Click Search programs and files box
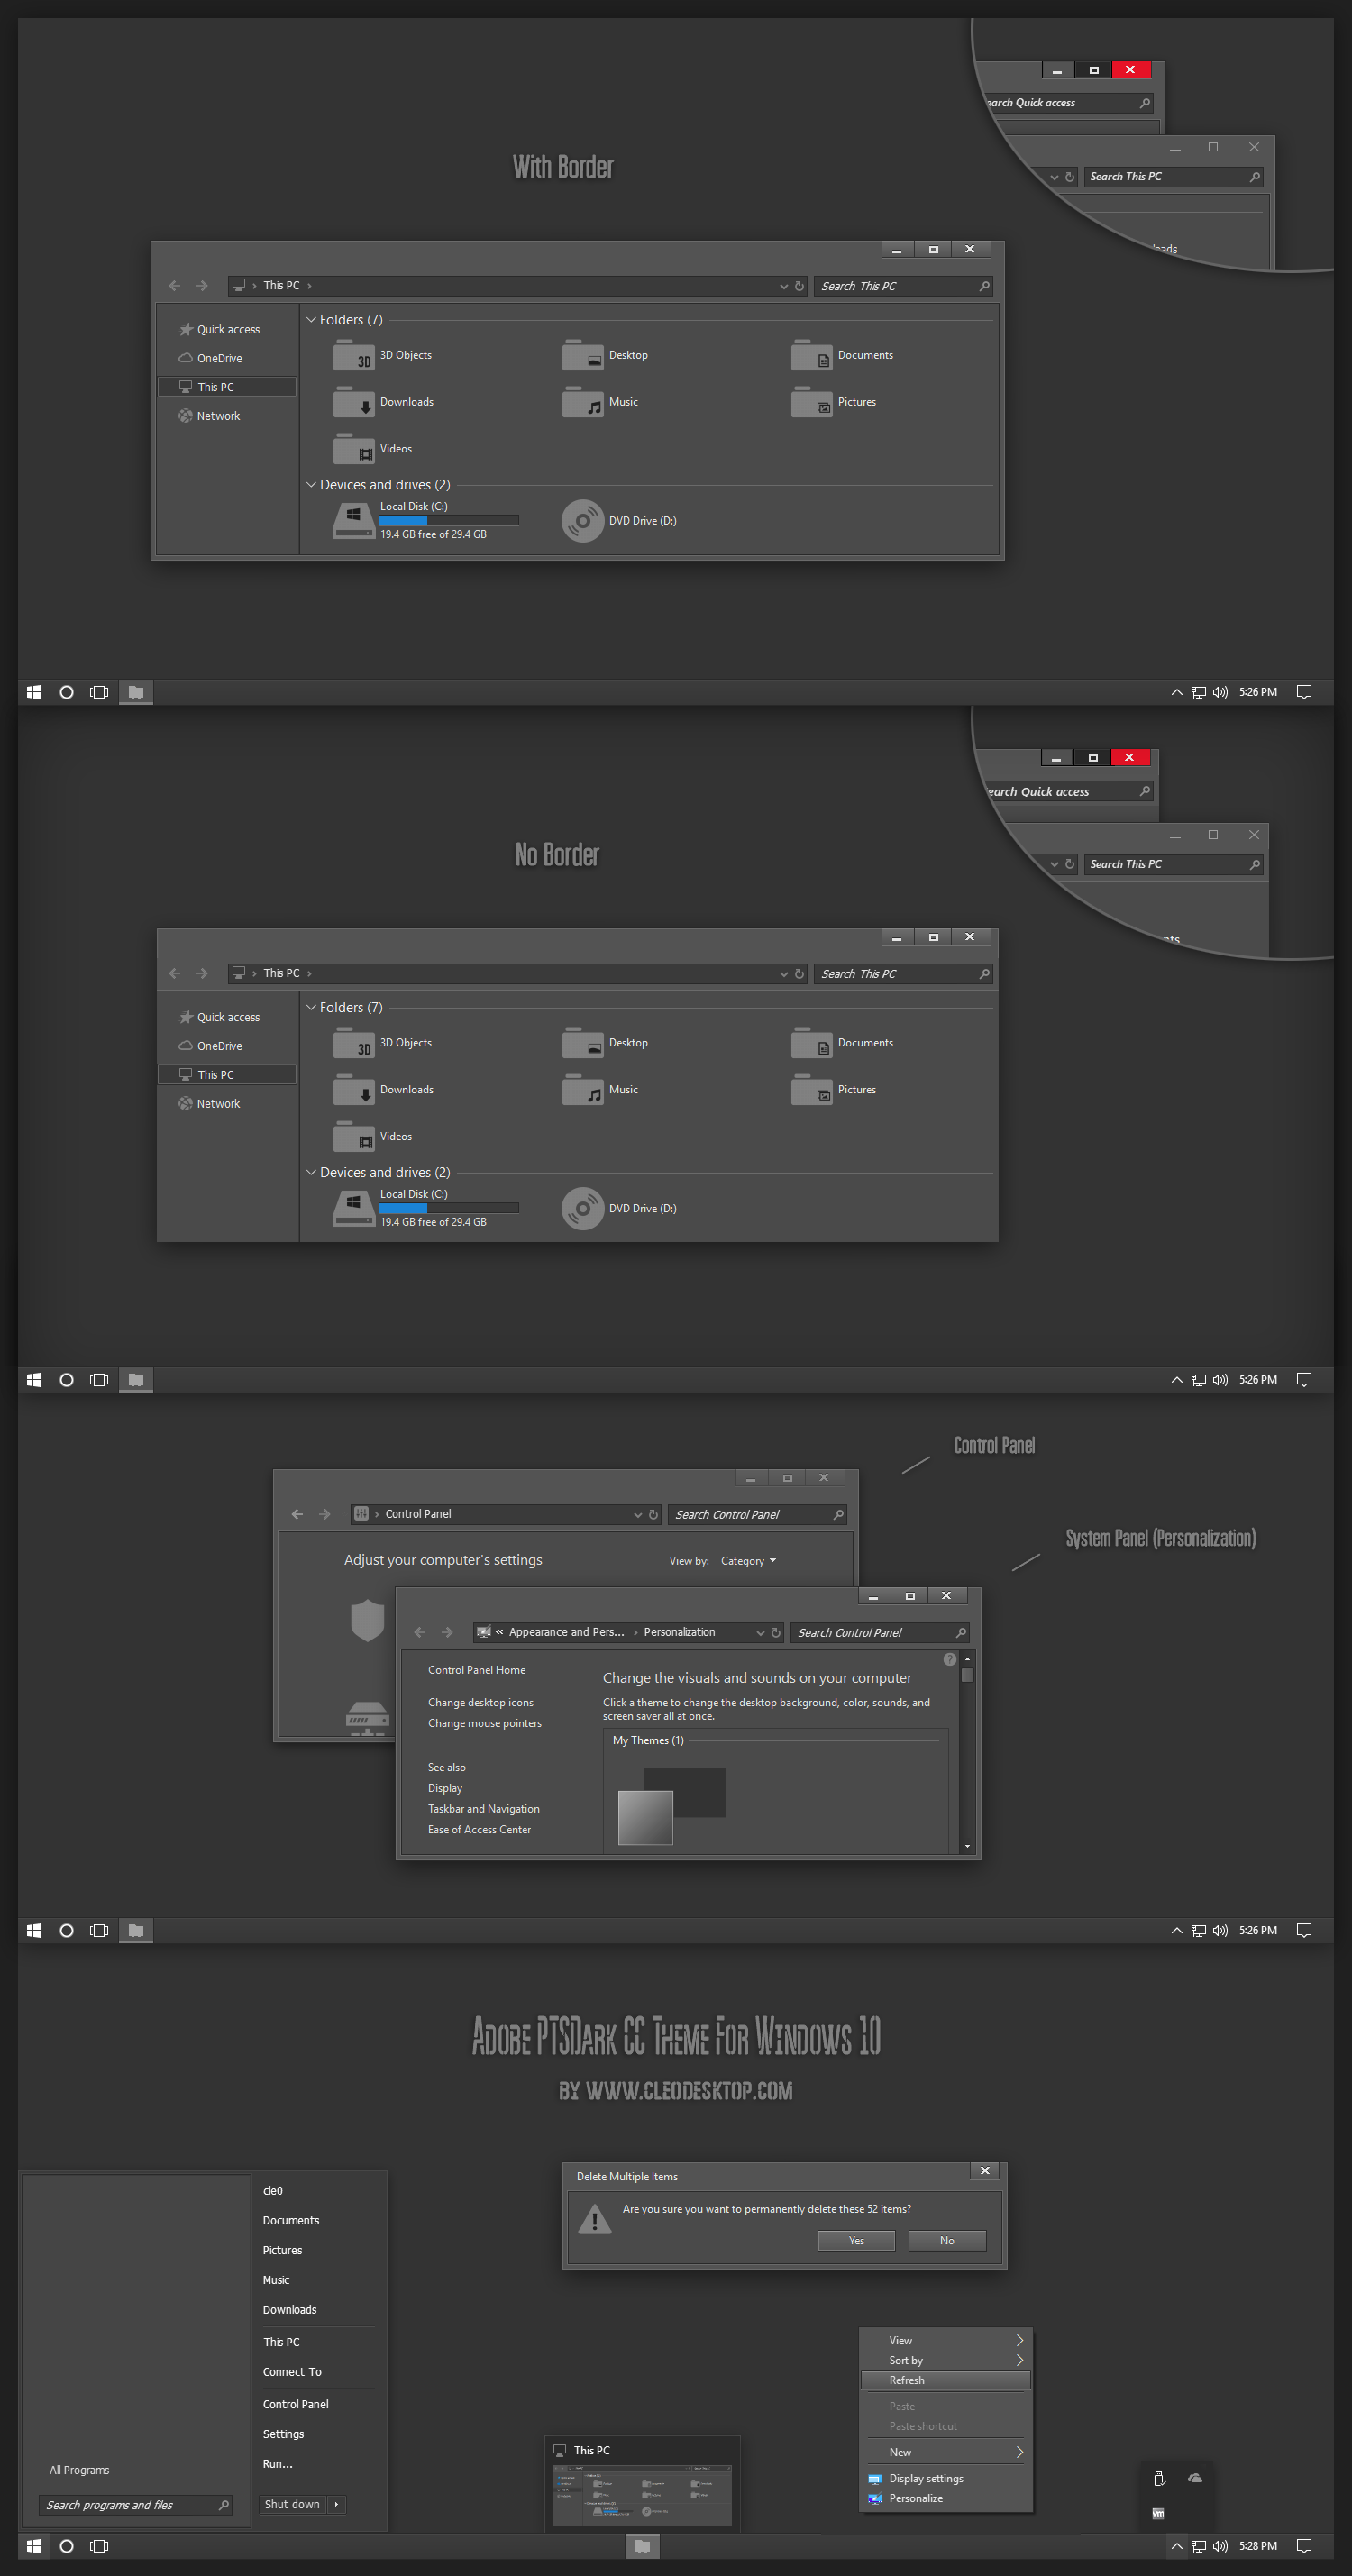This screenshot has width=1352, height=2576. pos(136,2506)
